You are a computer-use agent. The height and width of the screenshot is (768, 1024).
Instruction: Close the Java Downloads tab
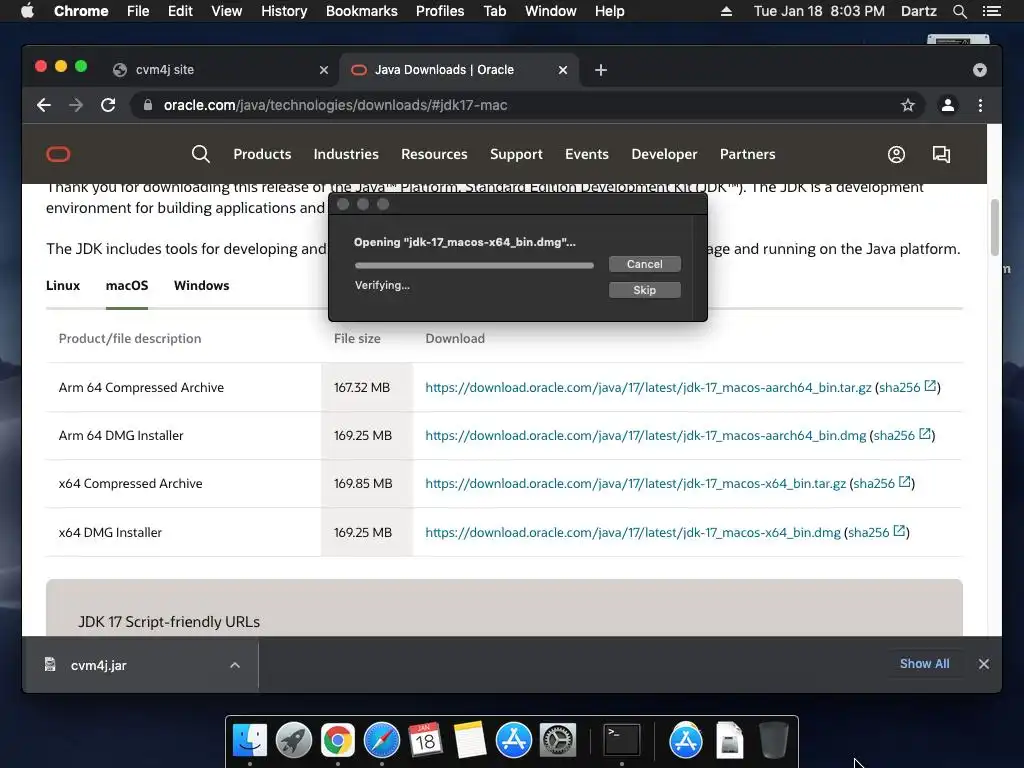(563, 70)
